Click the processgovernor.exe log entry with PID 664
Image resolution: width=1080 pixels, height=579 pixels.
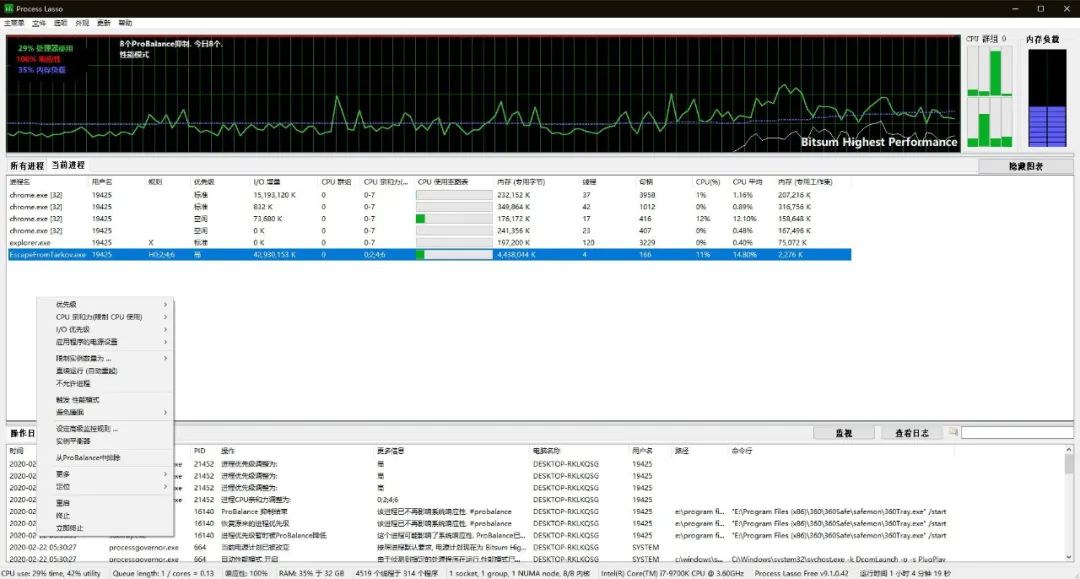[537, 547]
